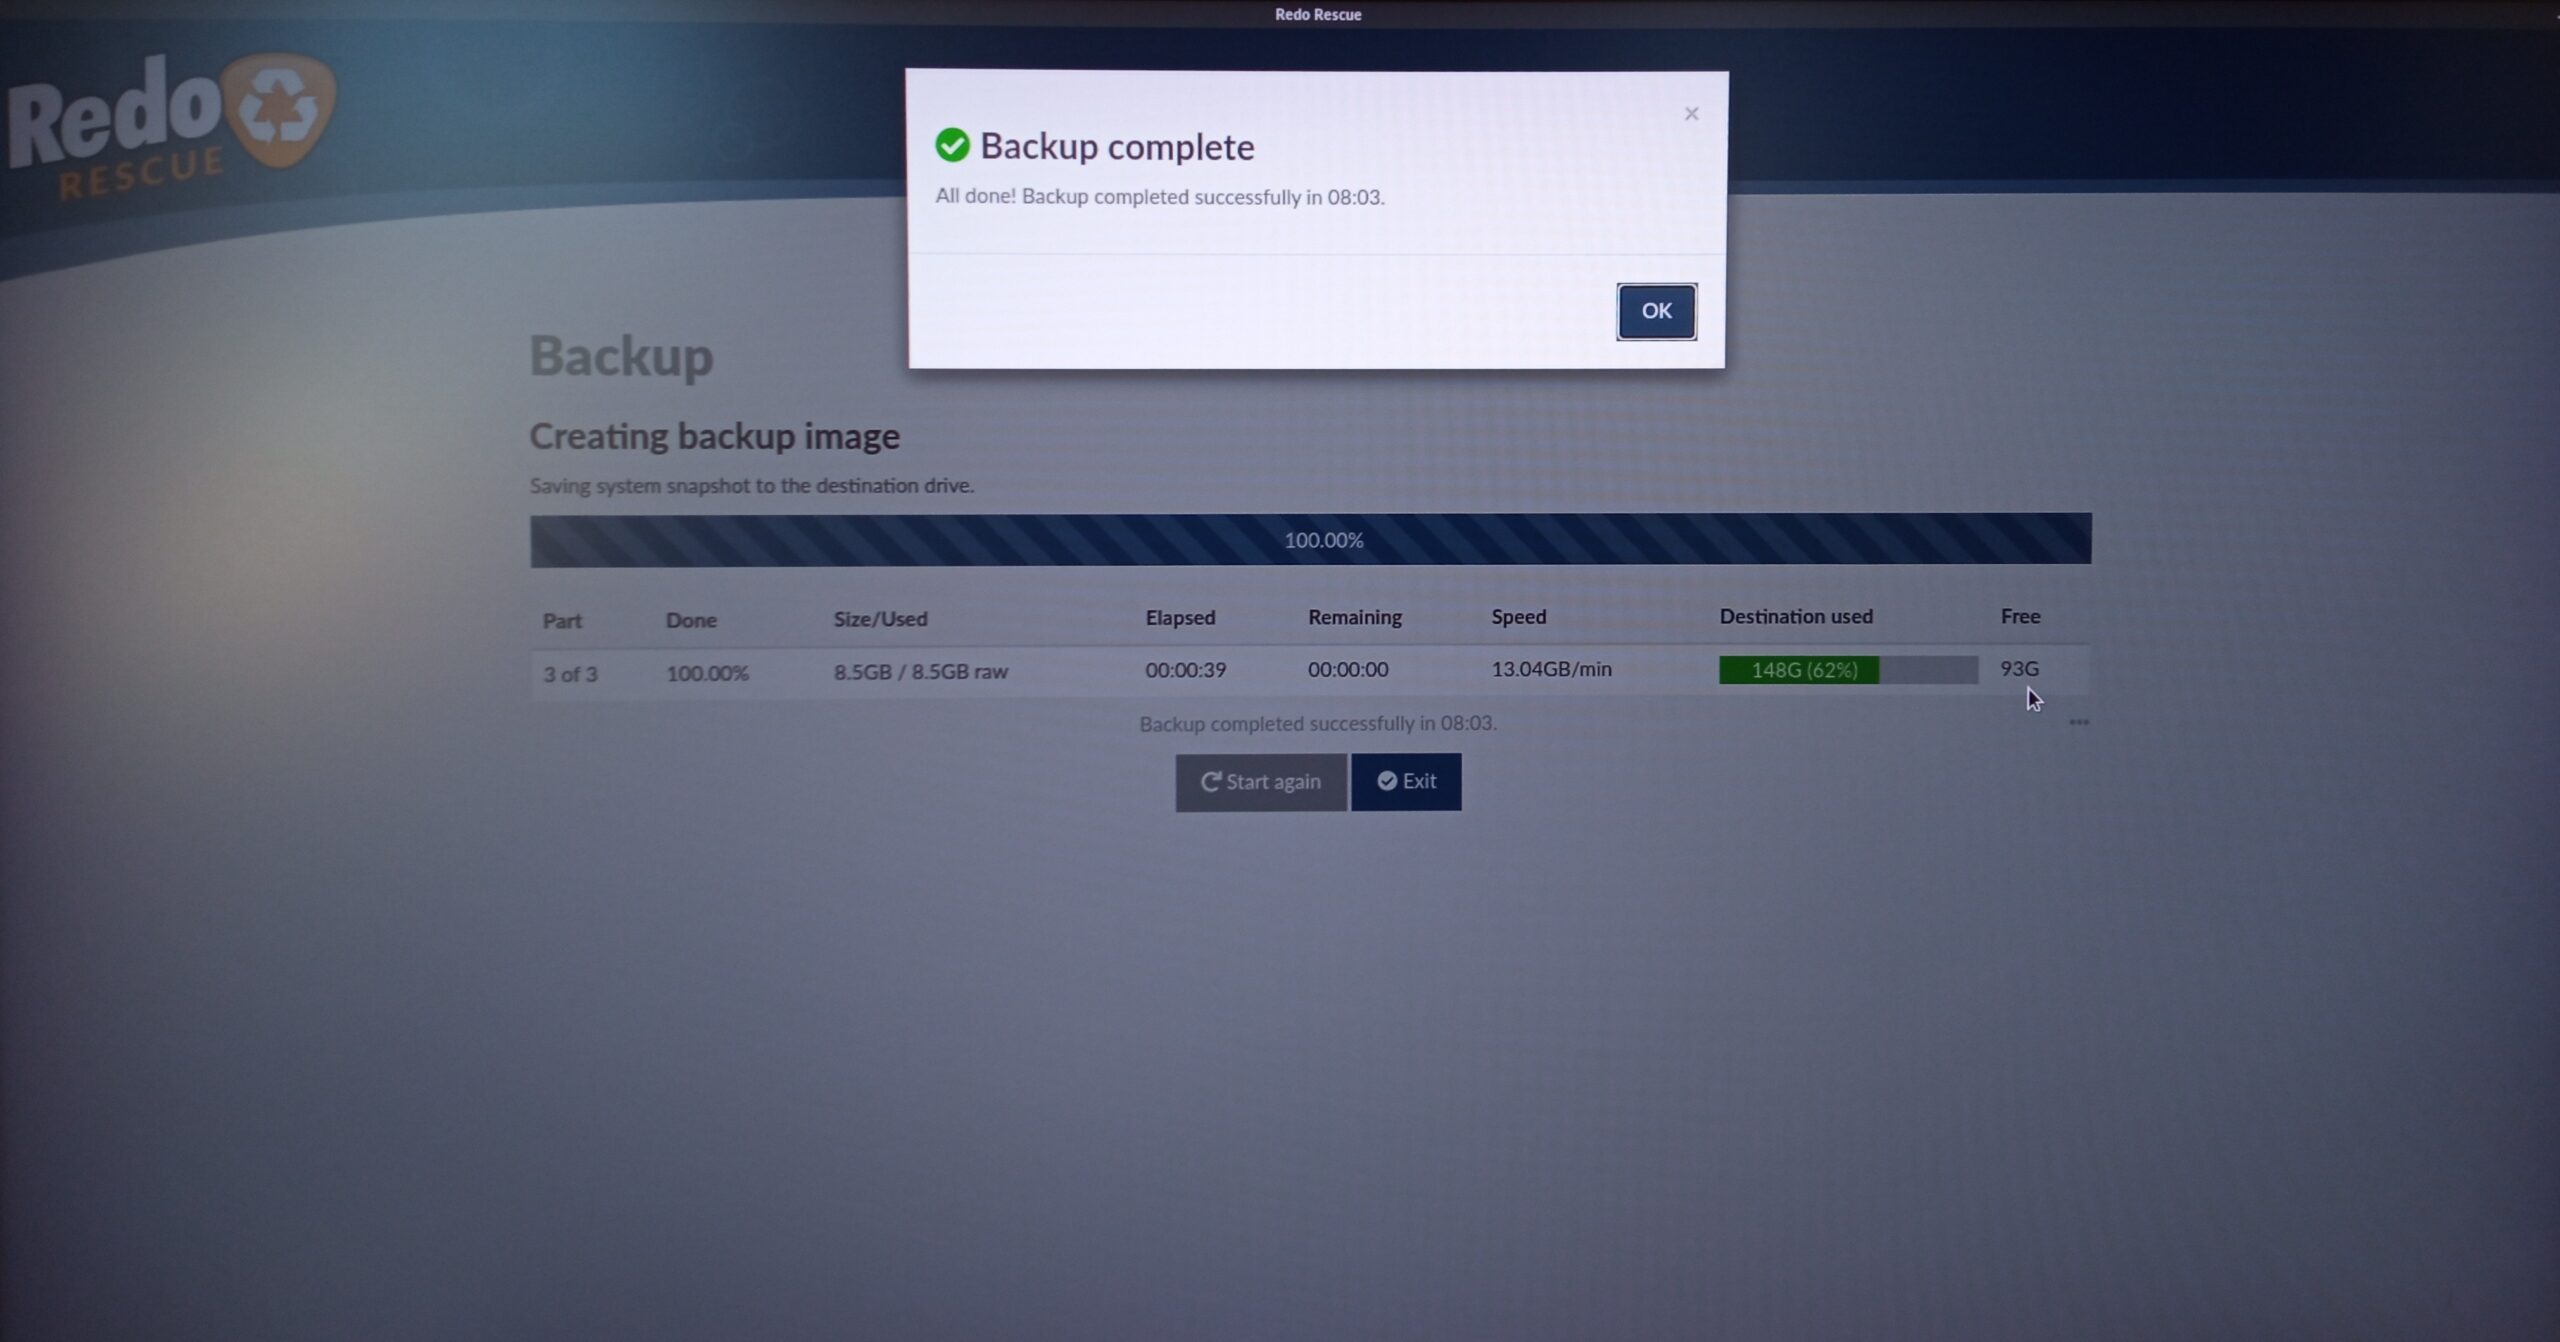Screen dimensions: 2560x1342
Task: Click the Part column header
Action: coord(562,621)
